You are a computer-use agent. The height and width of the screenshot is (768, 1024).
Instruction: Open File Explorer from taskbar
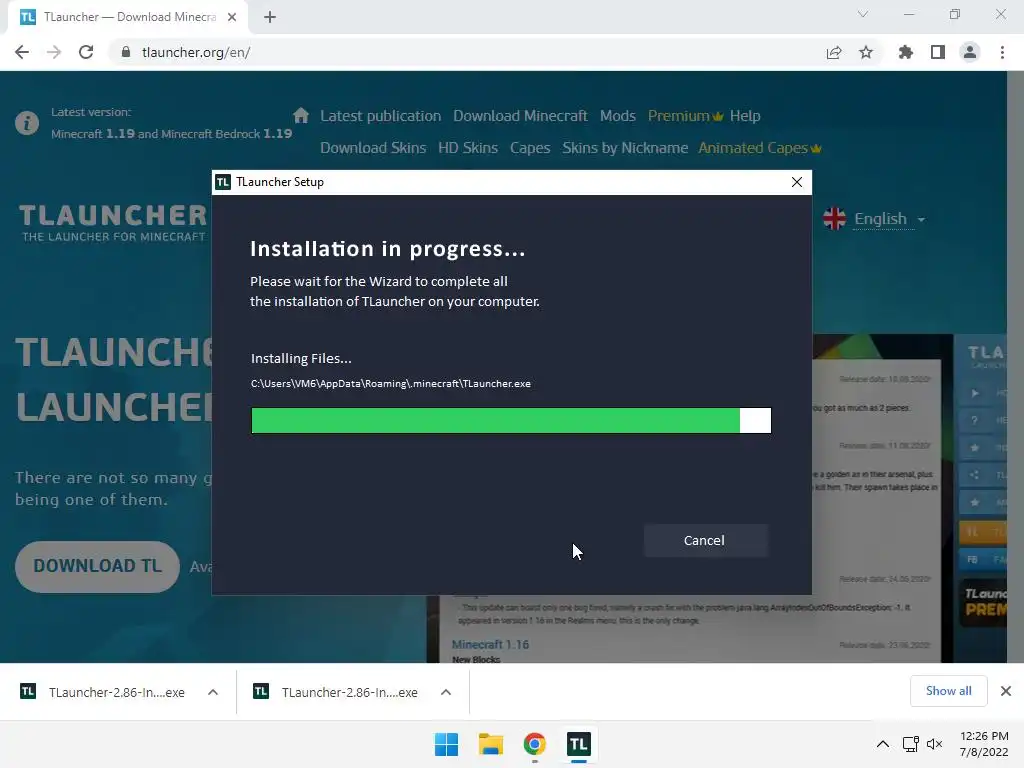[x=490, y=744]
